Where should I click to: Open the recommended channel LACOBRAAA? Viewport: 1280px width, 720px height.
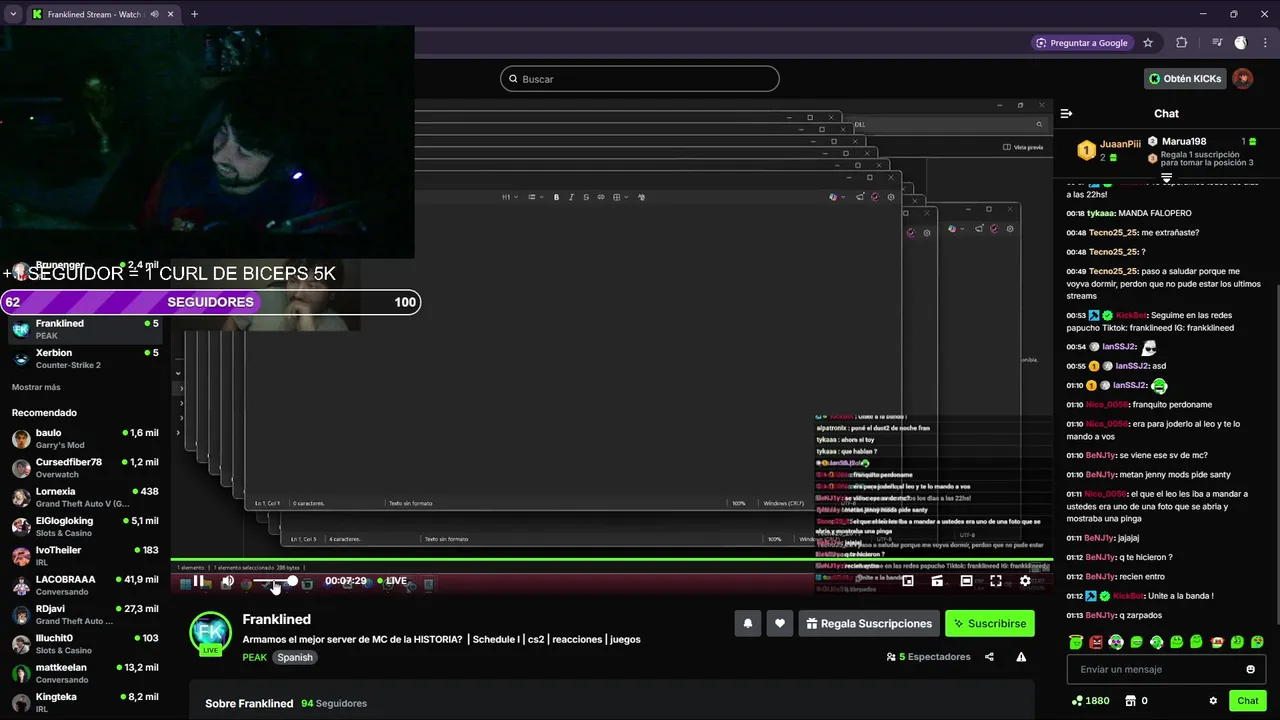pyautogui.click(x=85, y=584)
